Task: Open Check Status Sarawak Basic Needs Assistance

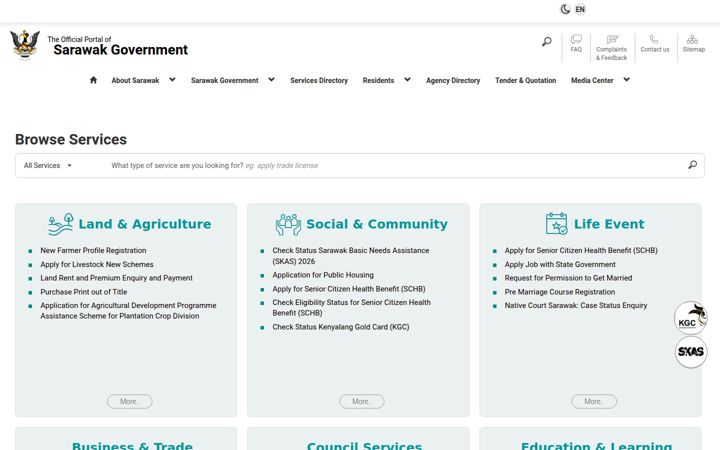Action: [351, 256]
